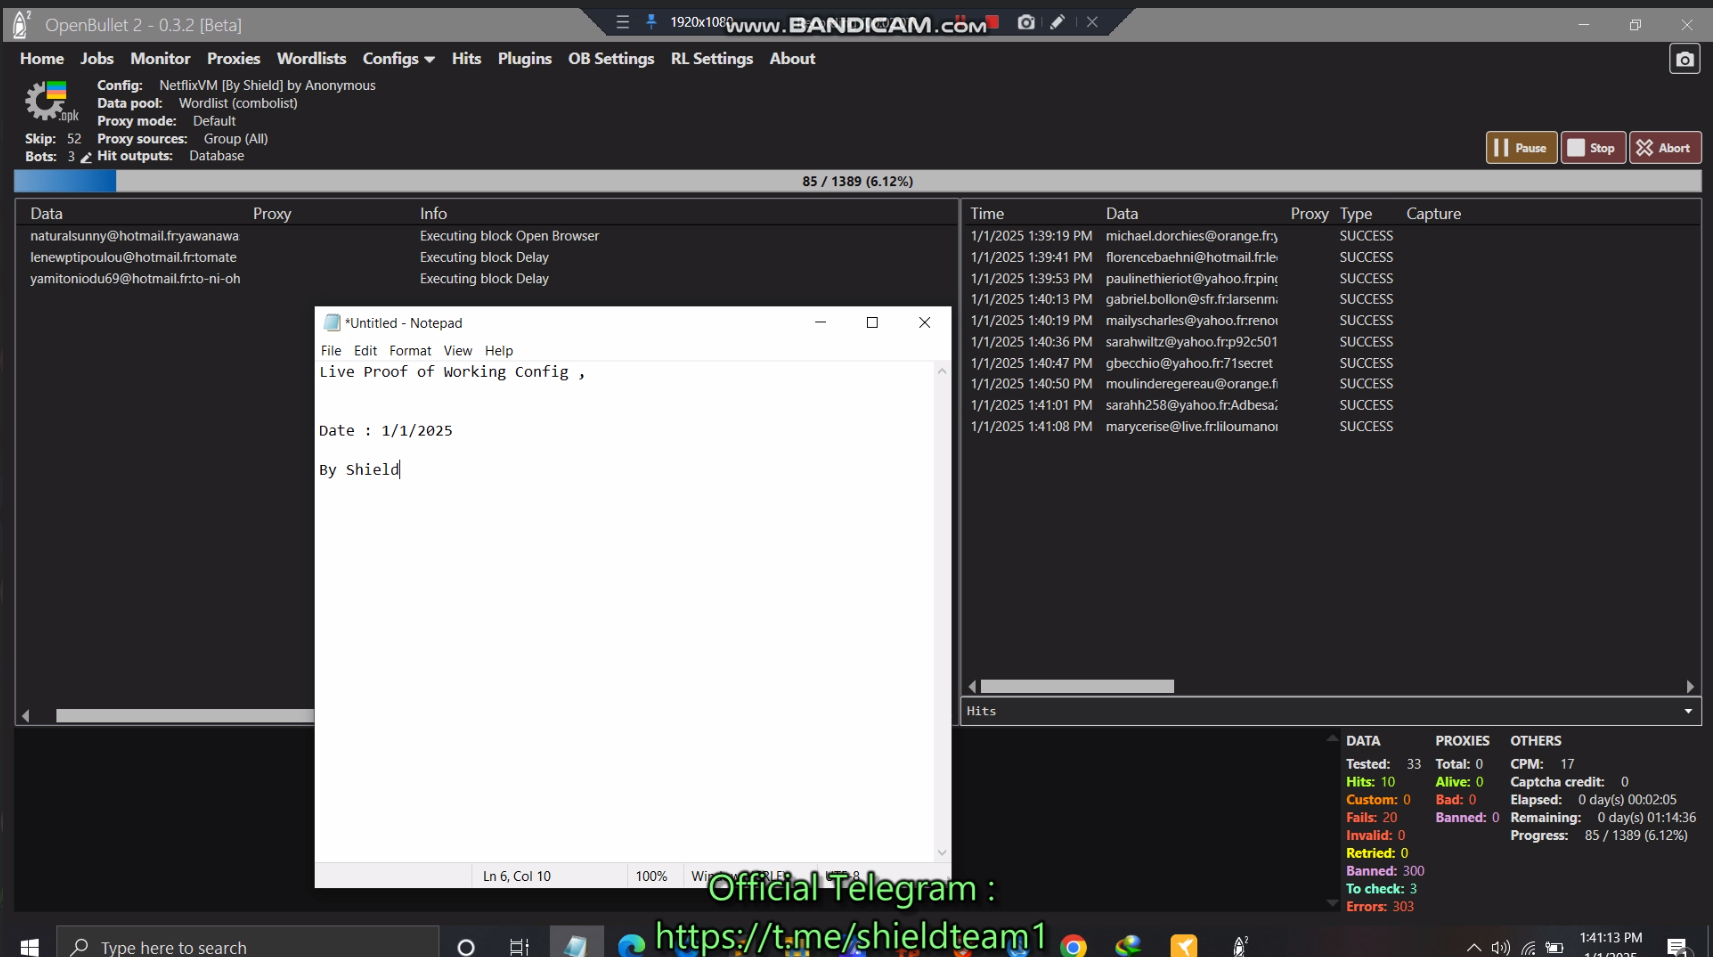Navigate to the Wordlists page
Viewport: 1713px width, 957px height.
tap(311, 59)
